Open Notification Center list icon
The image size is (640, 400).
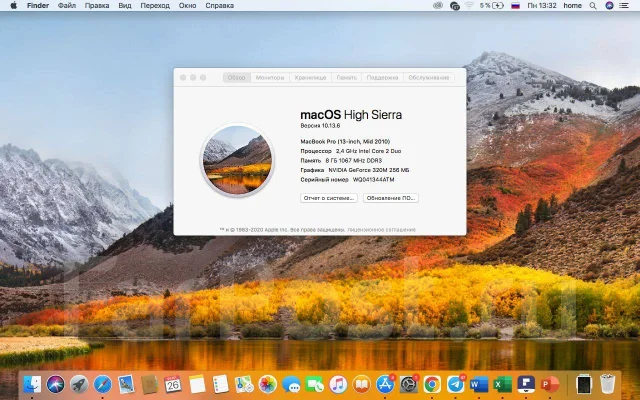click(x=624, y=6)
